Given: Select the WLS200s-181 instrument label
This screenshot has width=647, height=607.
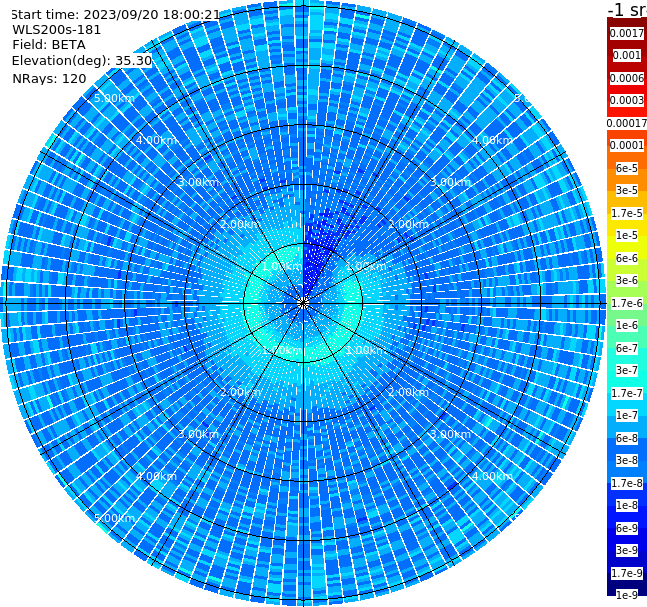Looking at the screenshot, I should (x=57, y=30).
